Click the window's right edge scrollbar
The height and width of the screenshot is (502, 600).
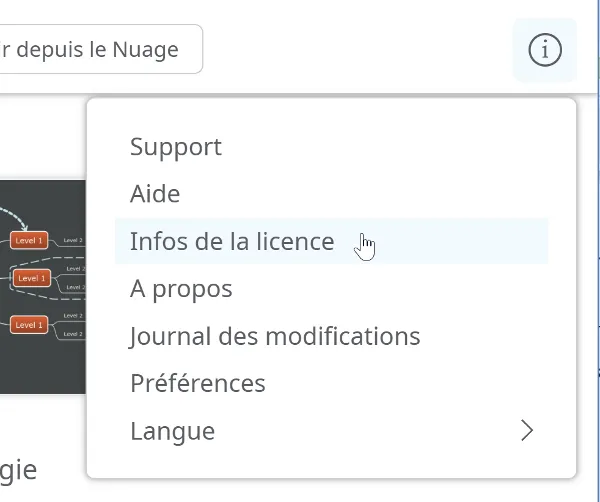[x=598, y=251]
